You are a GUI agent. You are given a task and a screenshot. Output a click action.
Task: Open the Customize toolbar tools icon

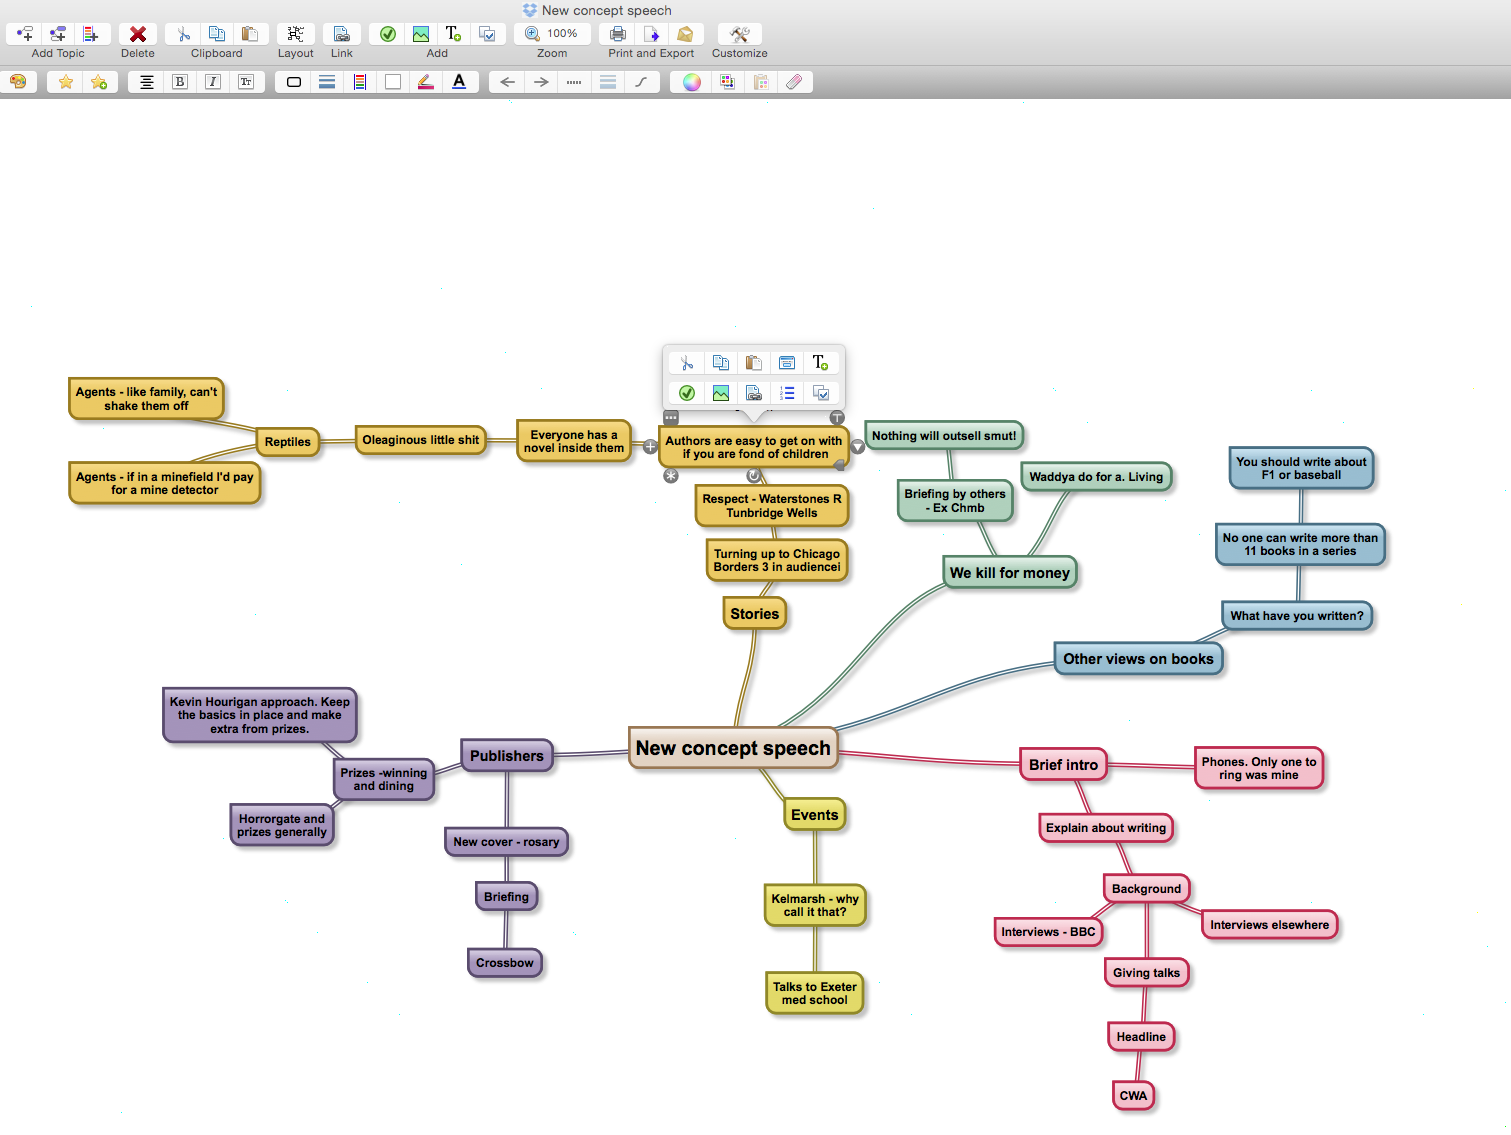point(739,34)
